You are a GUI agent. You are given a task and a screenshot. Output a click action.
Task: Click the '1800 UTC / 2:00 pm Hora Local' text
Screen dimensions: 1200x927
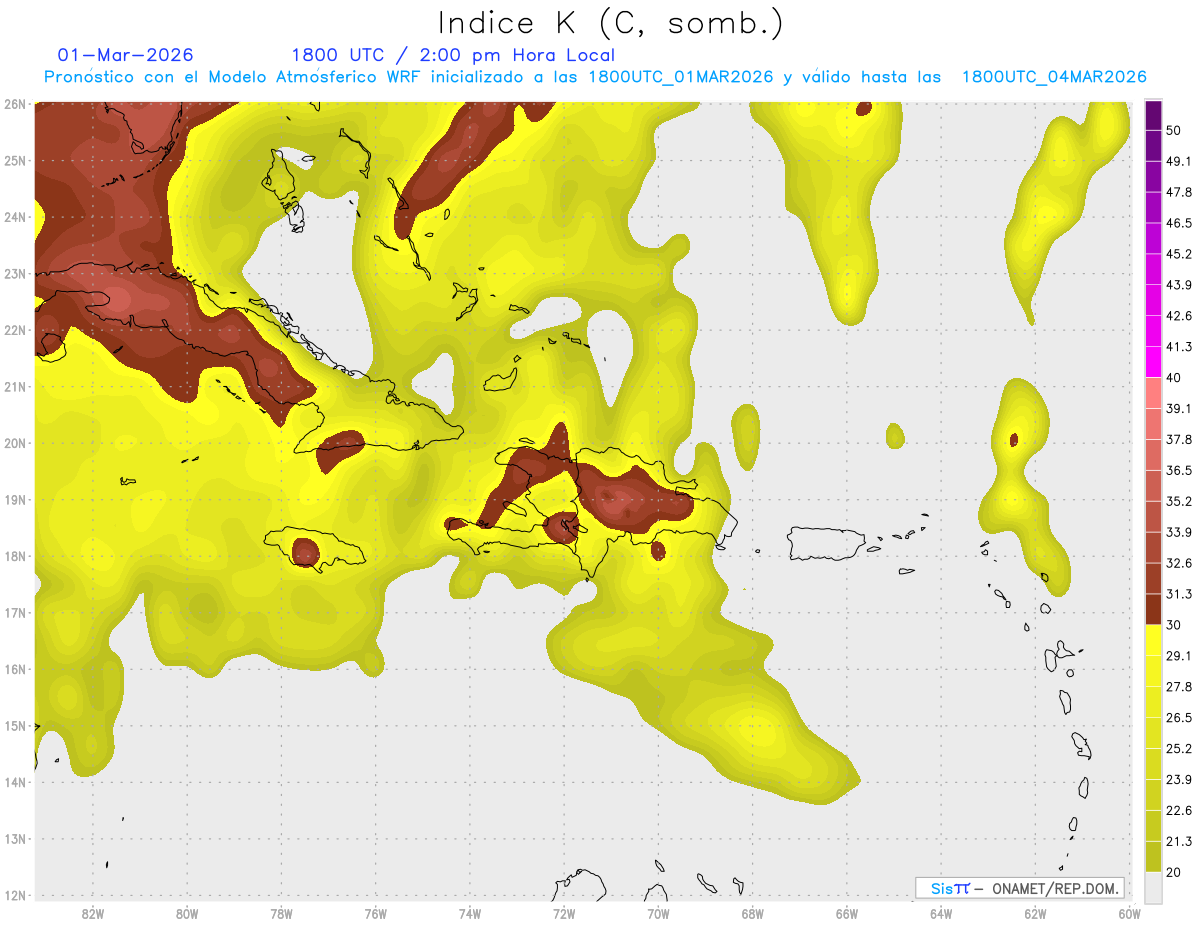point(453,55)
